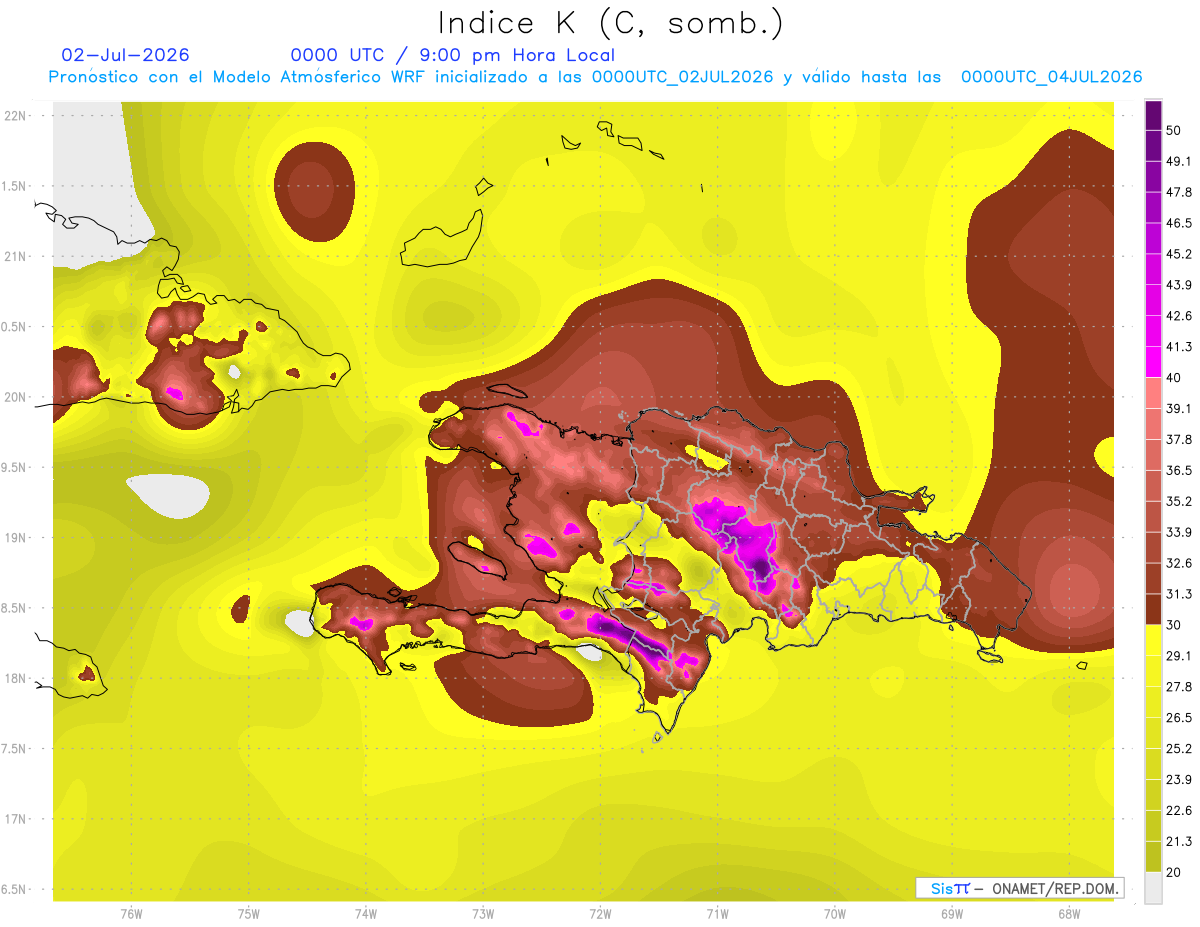Screen dimensions: 1200x927
Task: Click the 69W longitude axis label
Action: point(952,913)
